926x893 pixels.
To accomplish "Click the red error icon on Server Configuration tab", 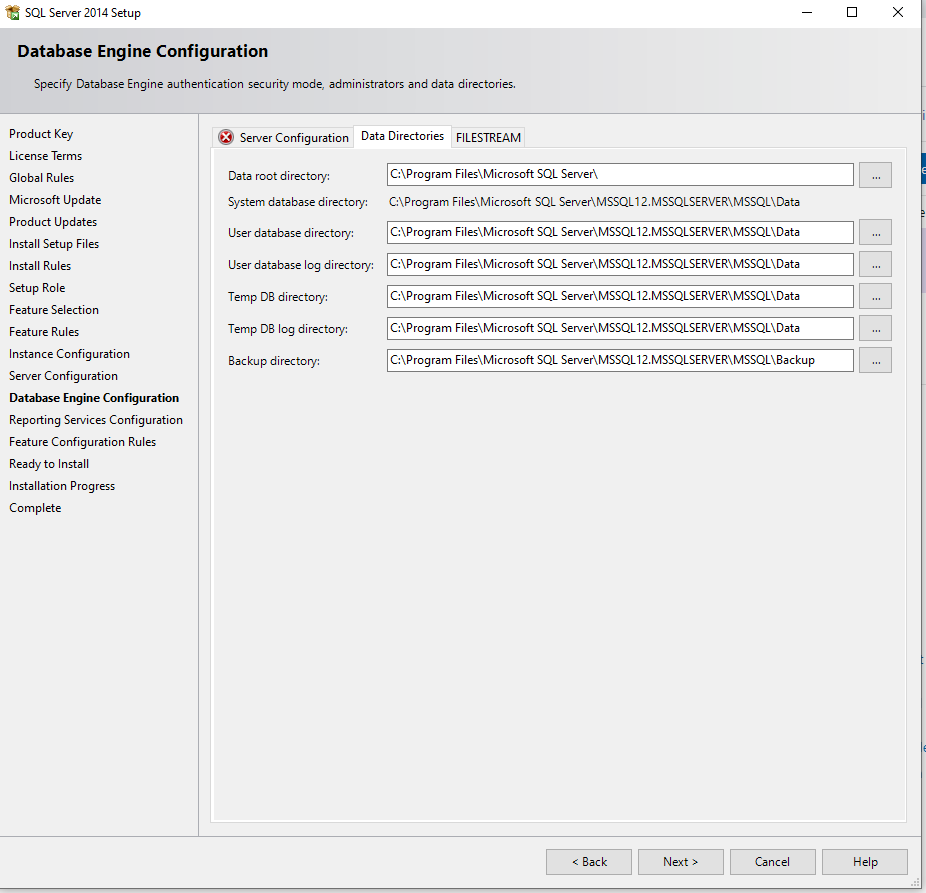I will tap(226, 138).
